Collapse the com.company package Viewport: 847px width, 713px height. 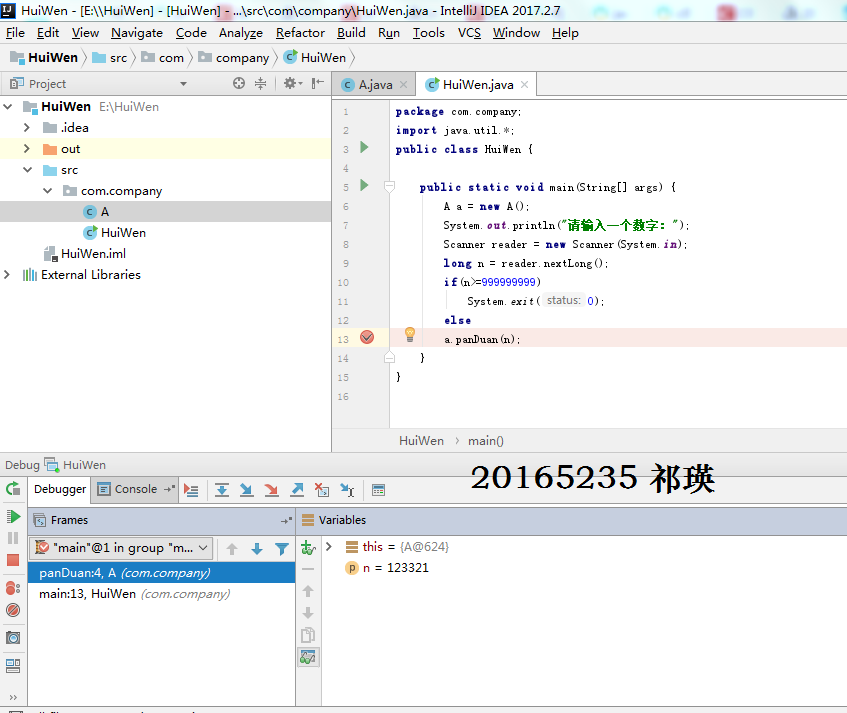coord(48,191)
